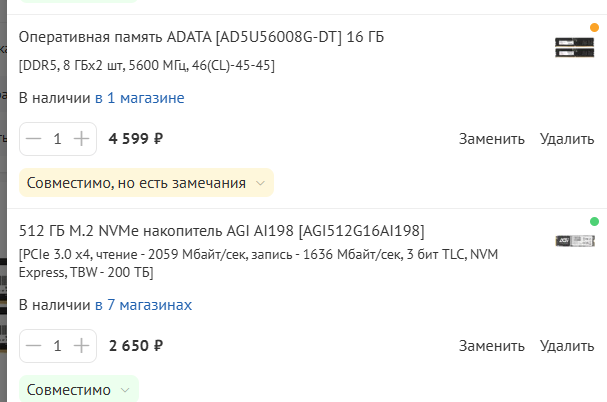Click Заменить for the AGI SSD
The height and width of the screenshot is (402, 607).
pos(492,346)
